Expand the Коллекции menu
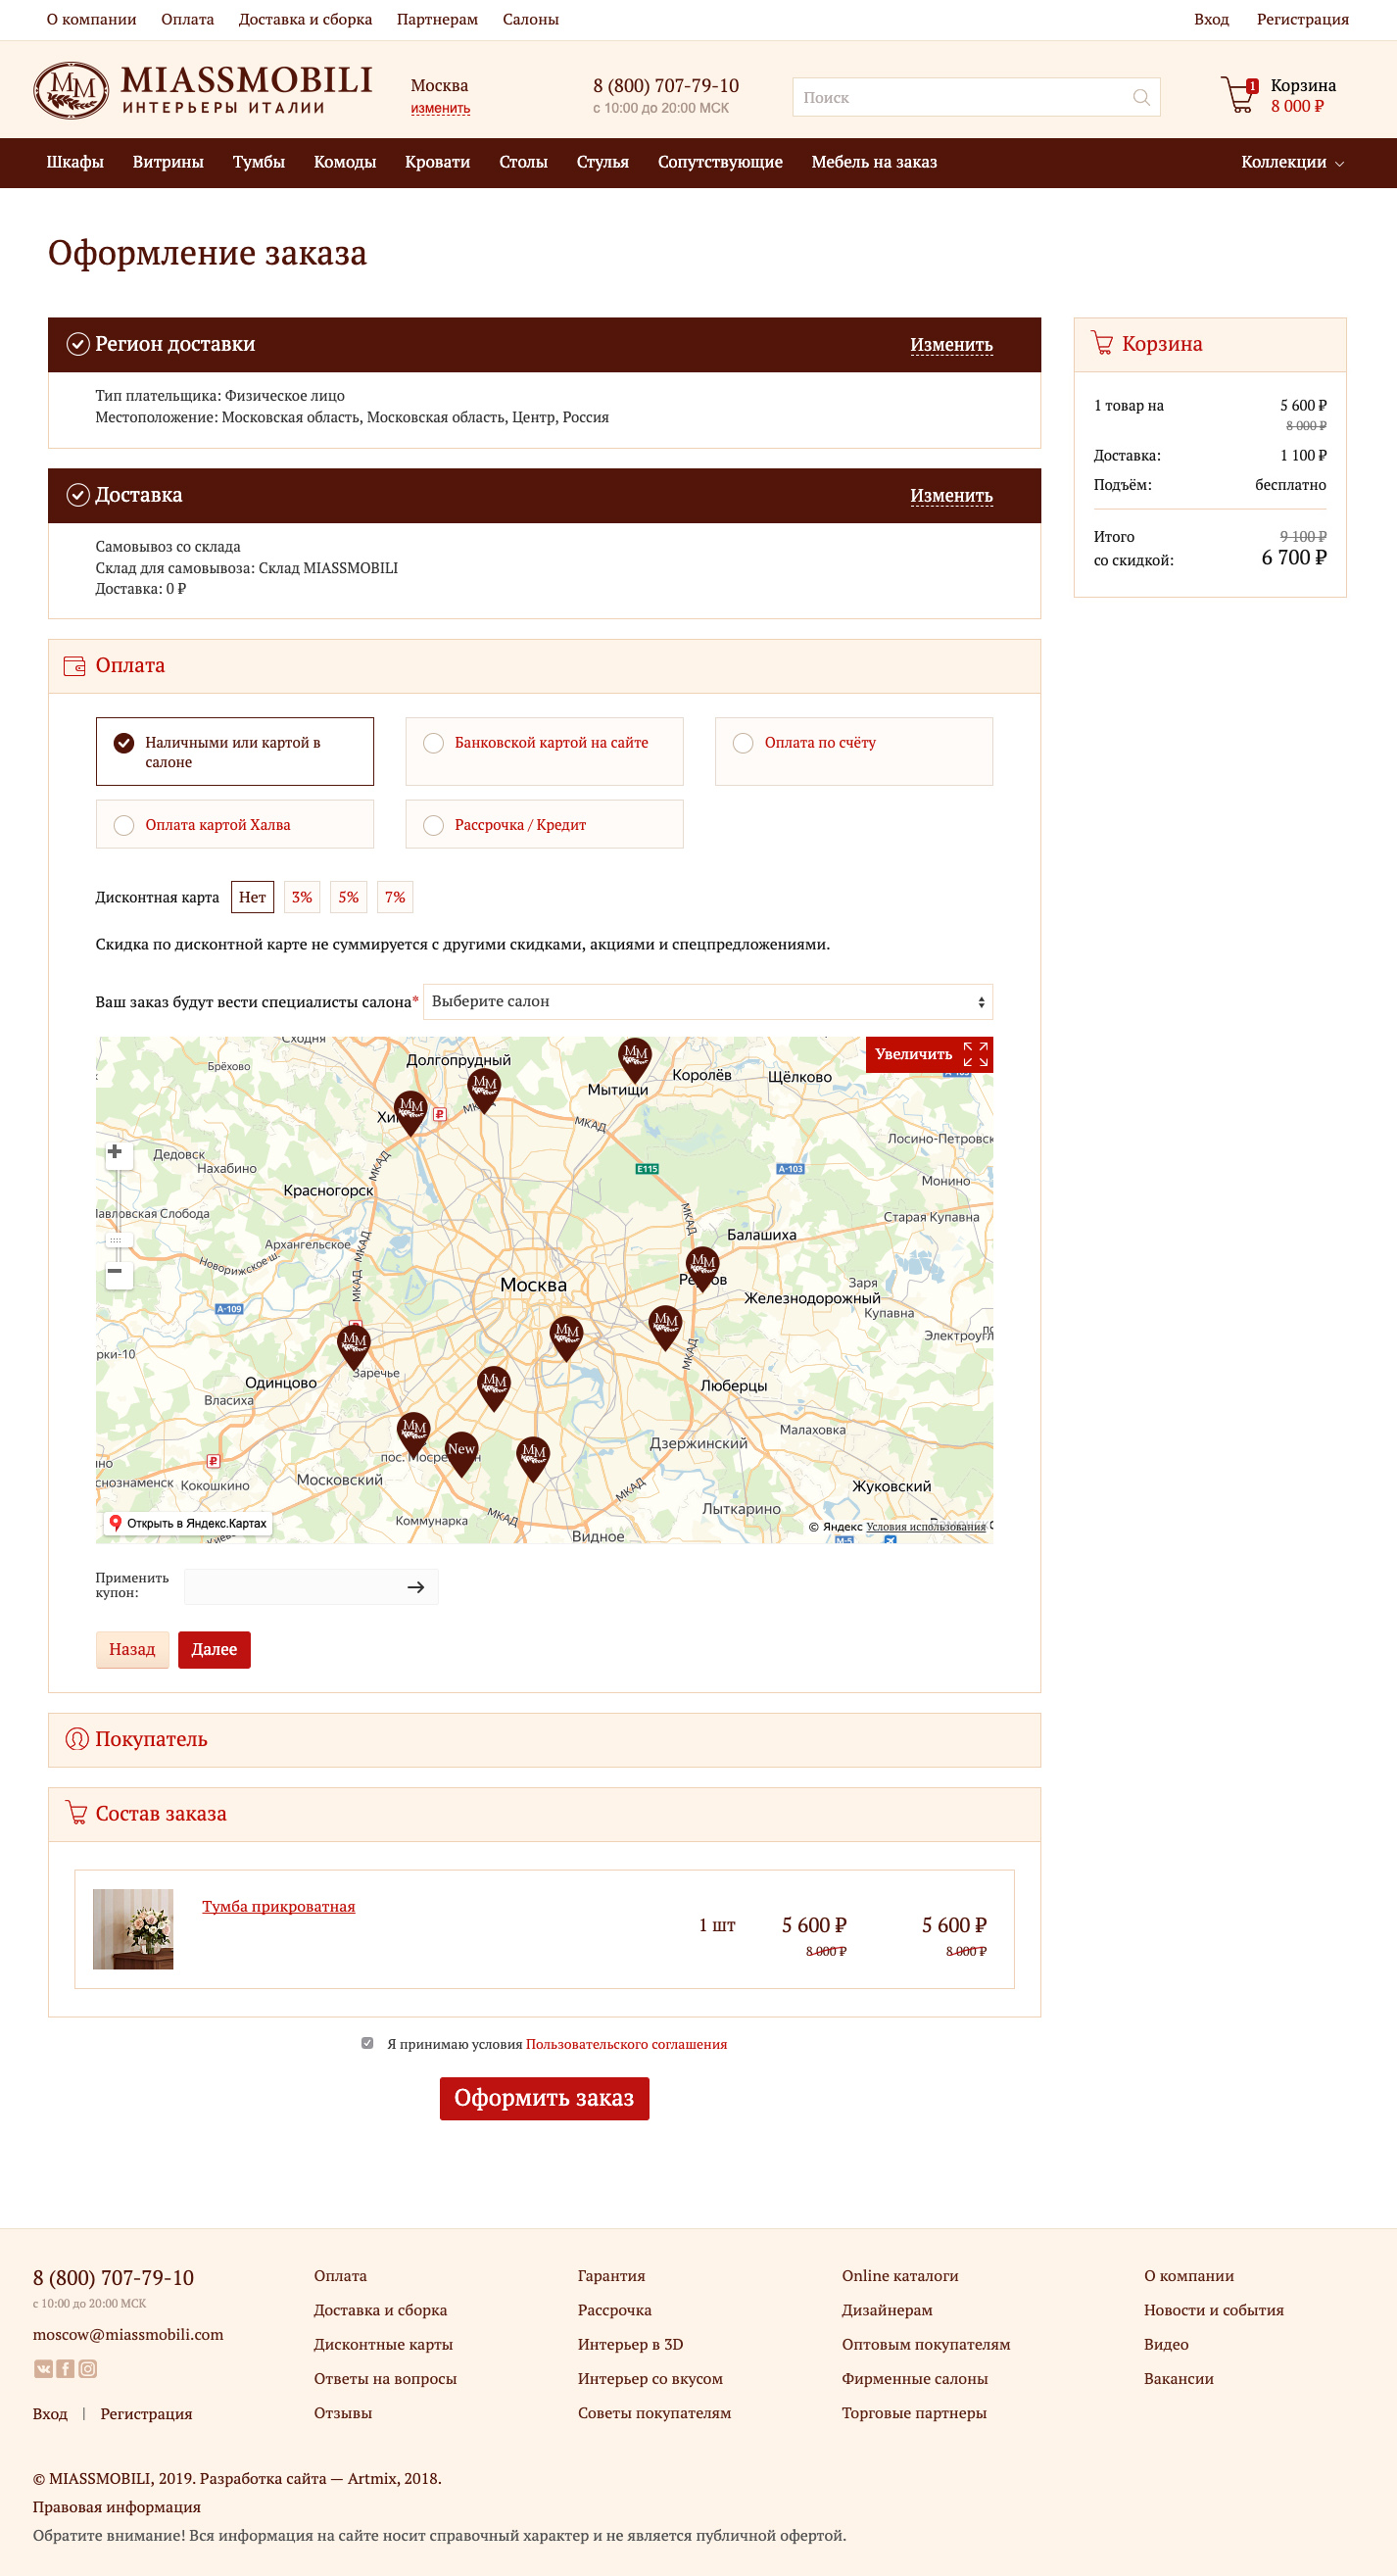Image resolution: width=1397 pixels, height=2576 pixels. (1292, 162)
